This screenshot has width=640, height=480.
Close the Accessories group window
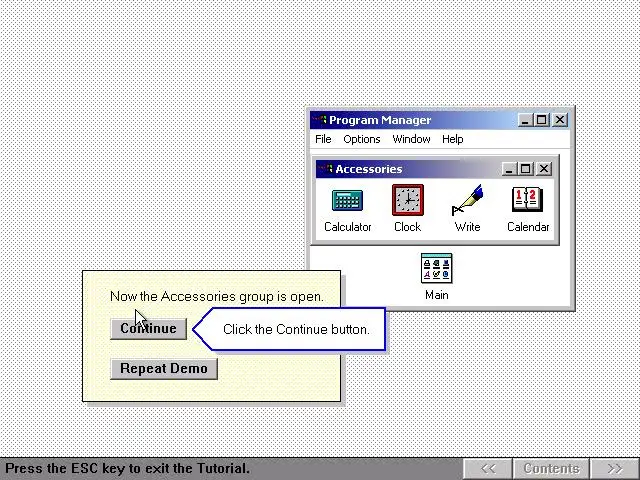(x=544, y=169)
